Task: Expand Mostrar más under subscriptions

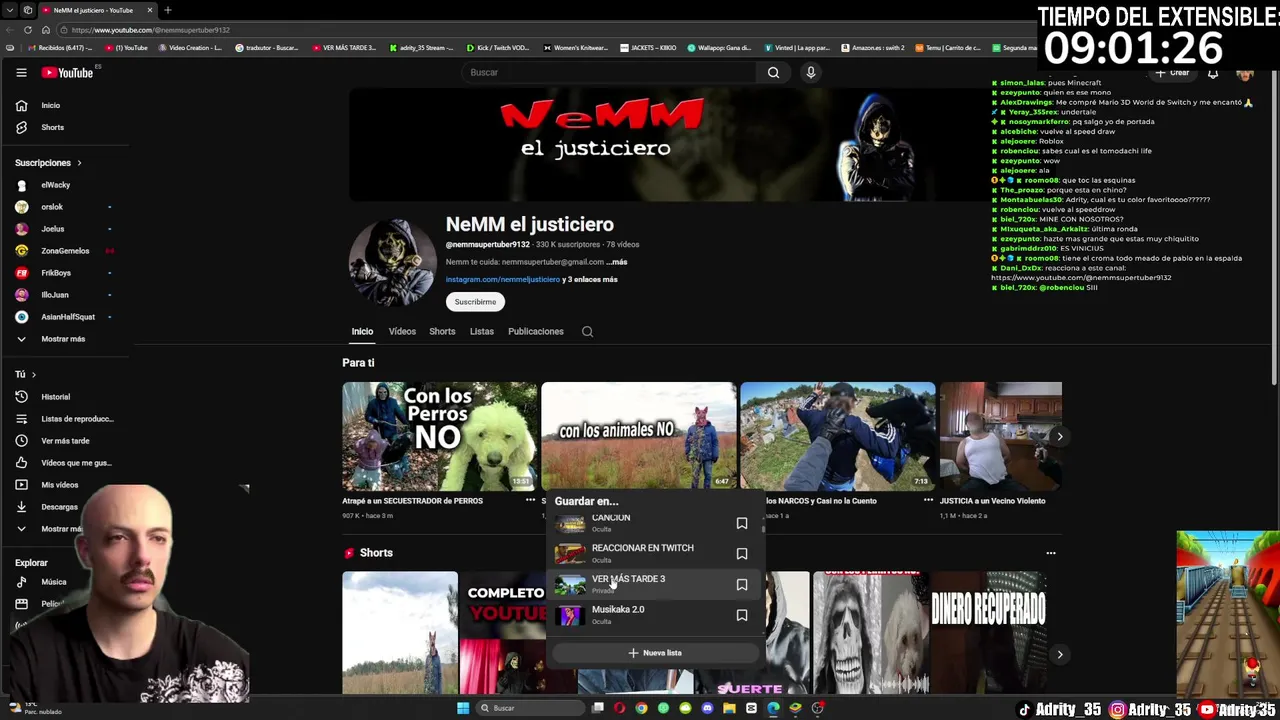Action: [x=63, y=339]
